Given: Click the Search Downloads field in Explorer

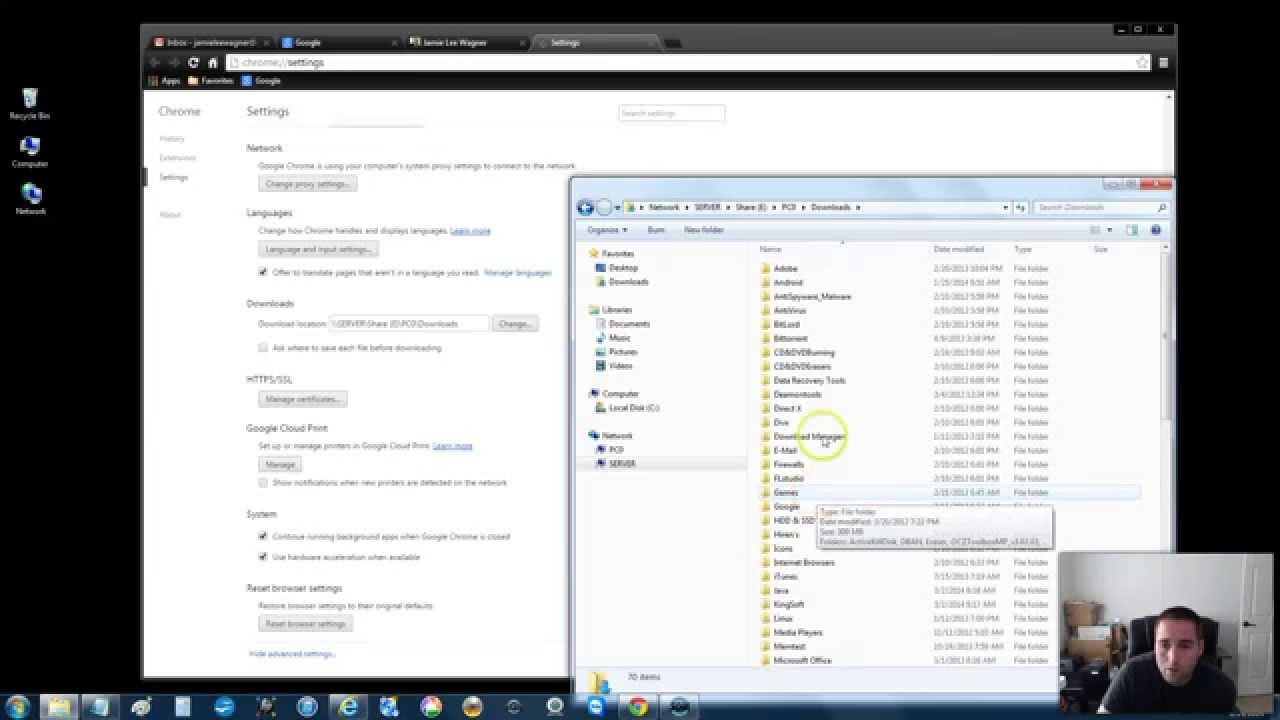Looking at the screenshot, I should coord(1101,207).
